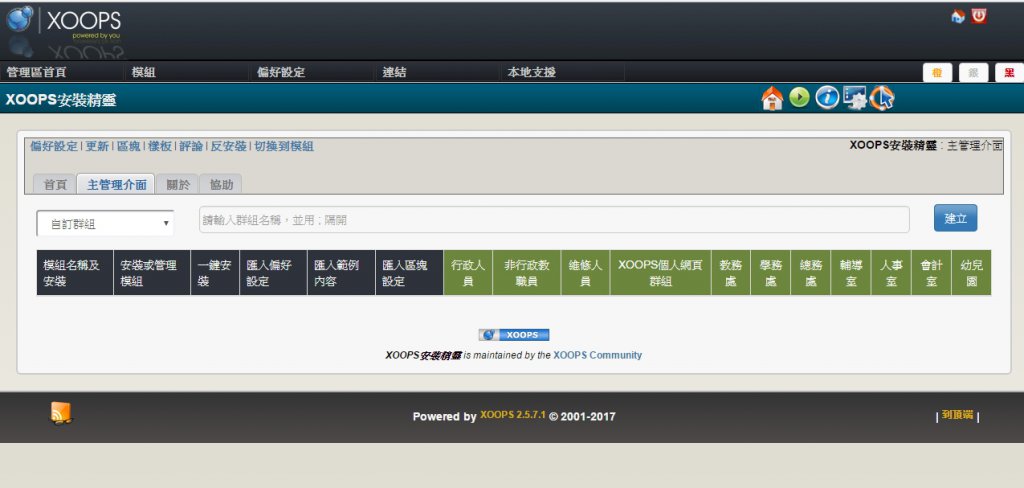Select the 主管理介面 tab

point(116,185)
